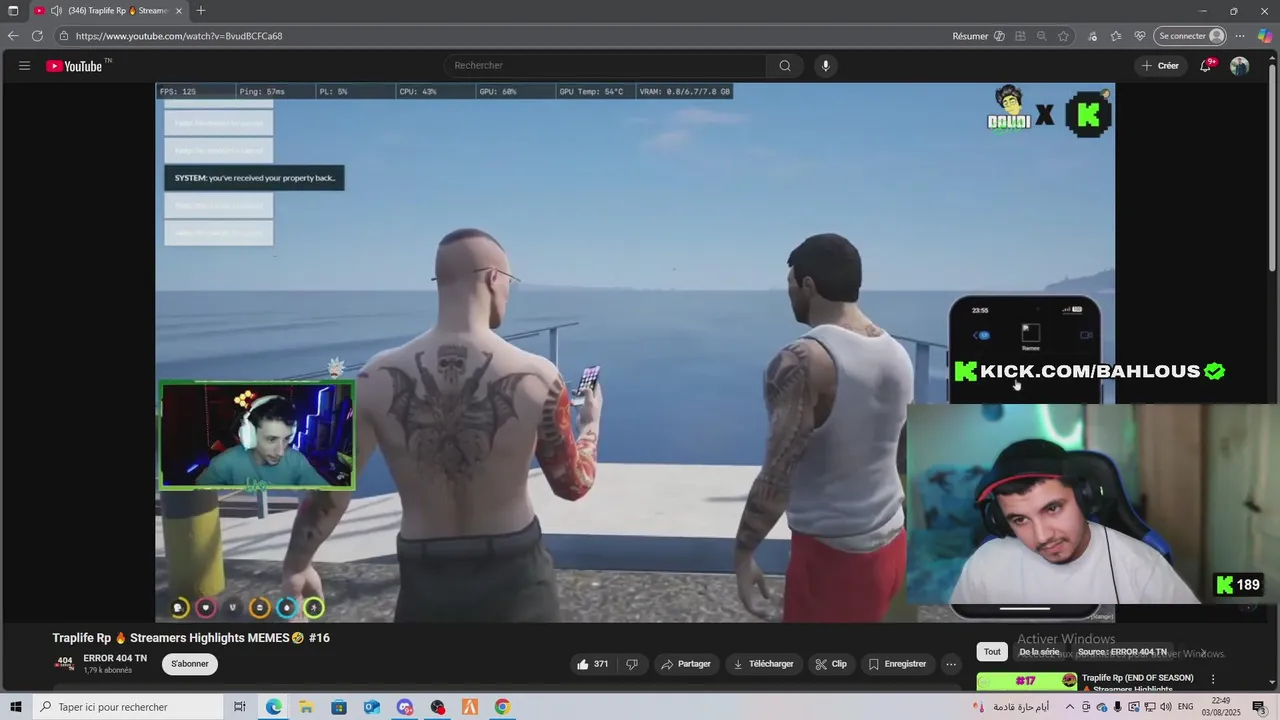The height and width of the screenshot is (720, 1280).
Task: Open the Copilot sidebar icon
Action: 1265,36
